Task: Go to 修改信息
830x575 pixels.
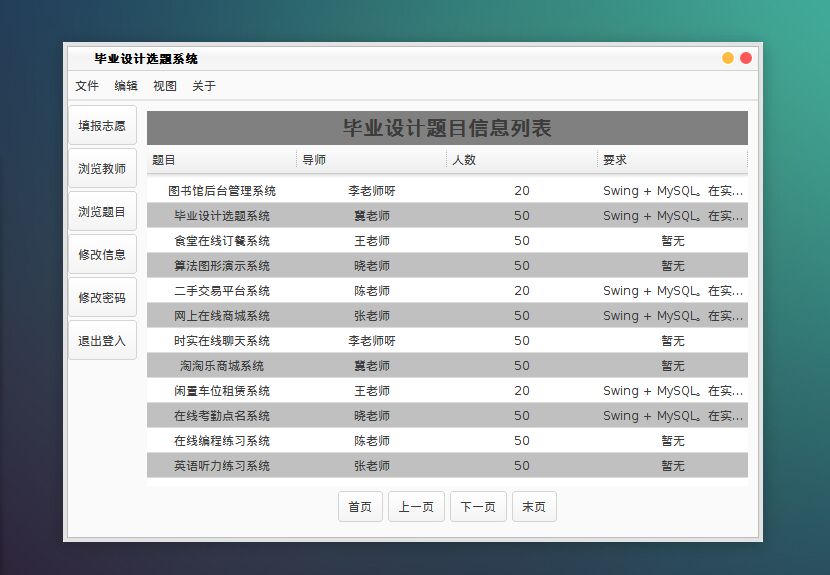Action: tap(102, 254)
